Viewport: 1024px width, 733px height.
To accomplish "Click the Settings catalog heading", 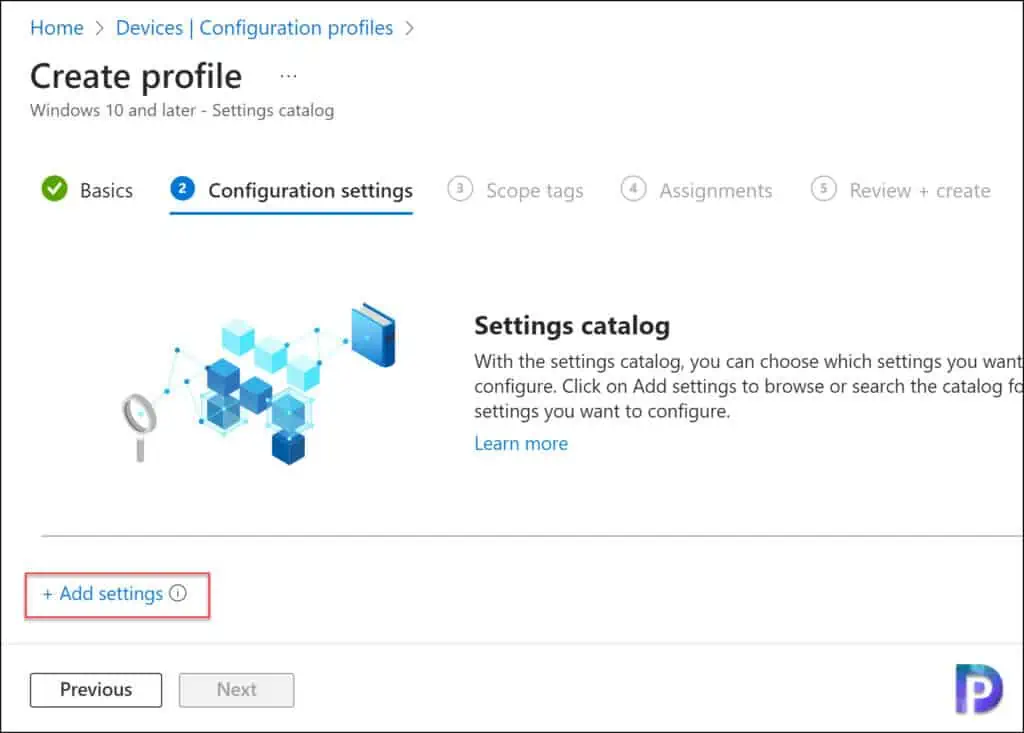I will click(572, 325).
